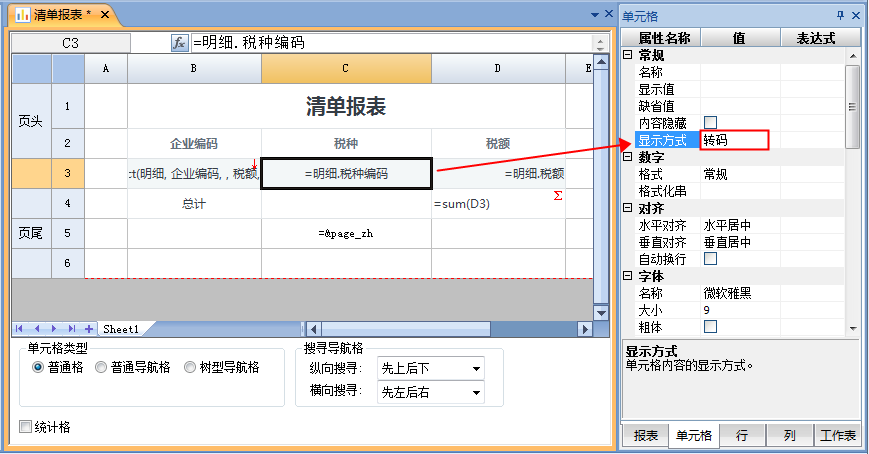
Task: Collapse the 数字 property group
Action: [x=627, y=157]
